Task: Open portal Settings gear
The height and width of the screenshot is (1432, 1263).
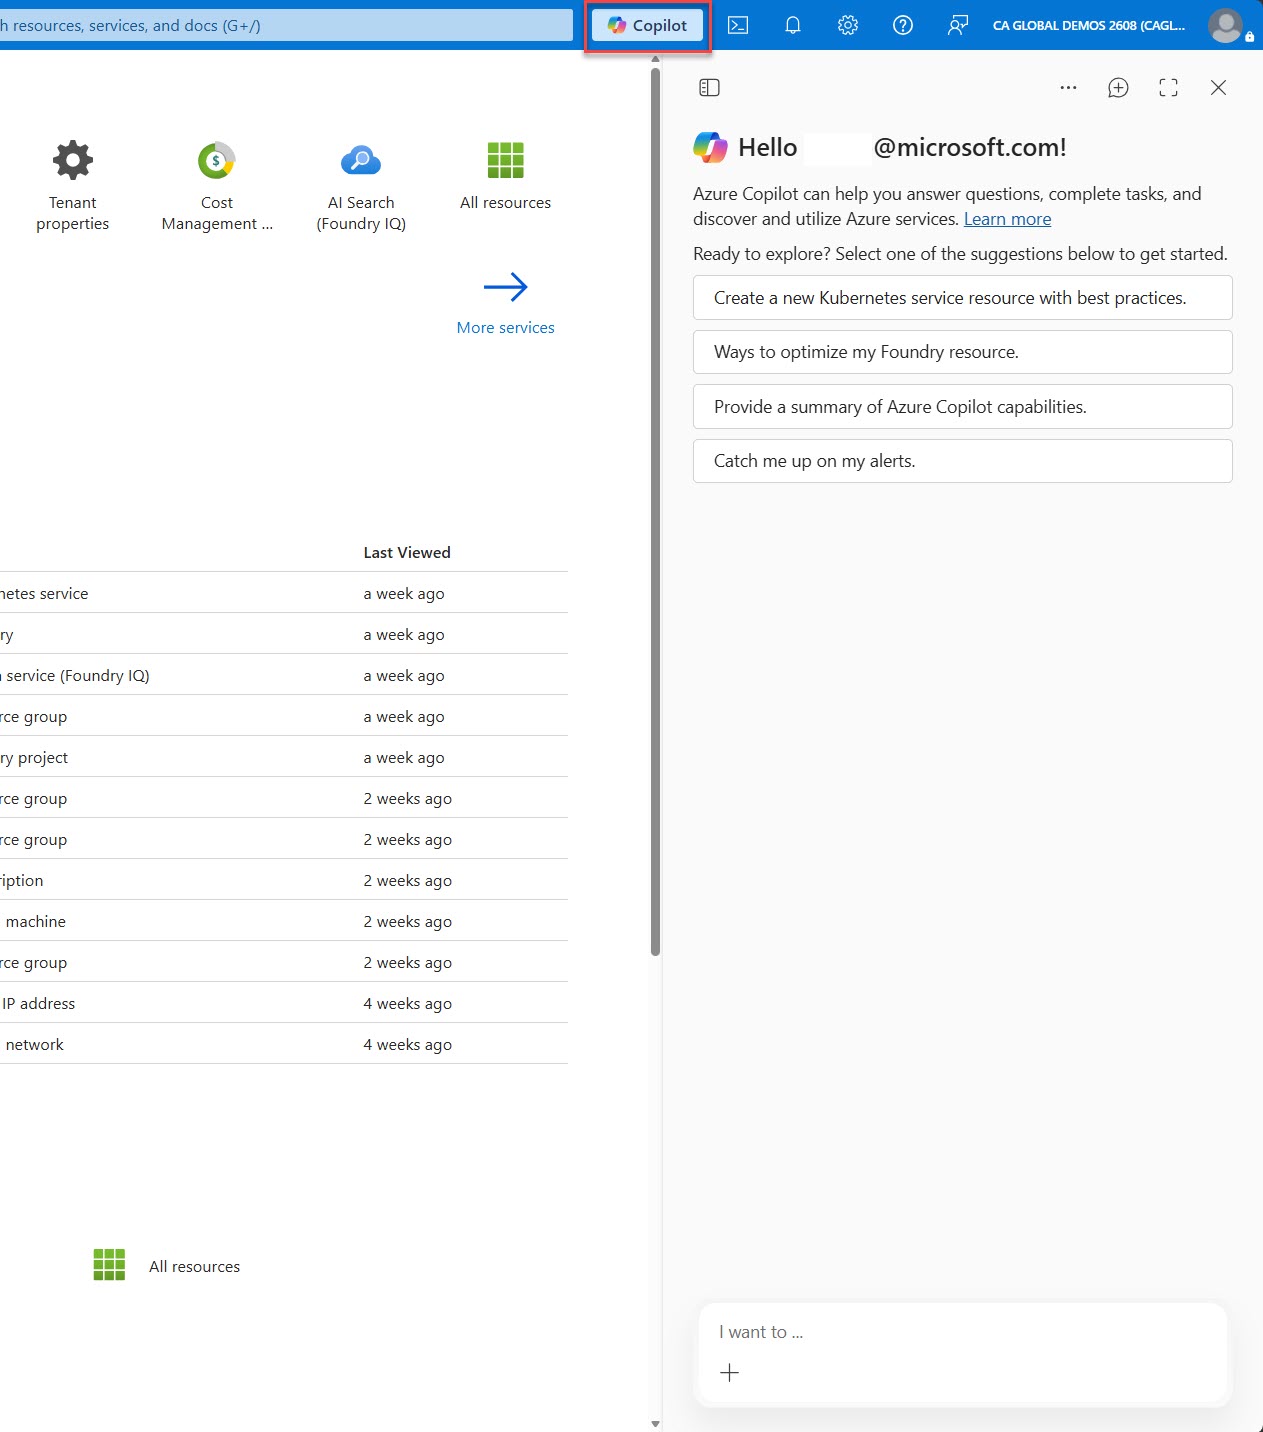Action: click(848, 25)
